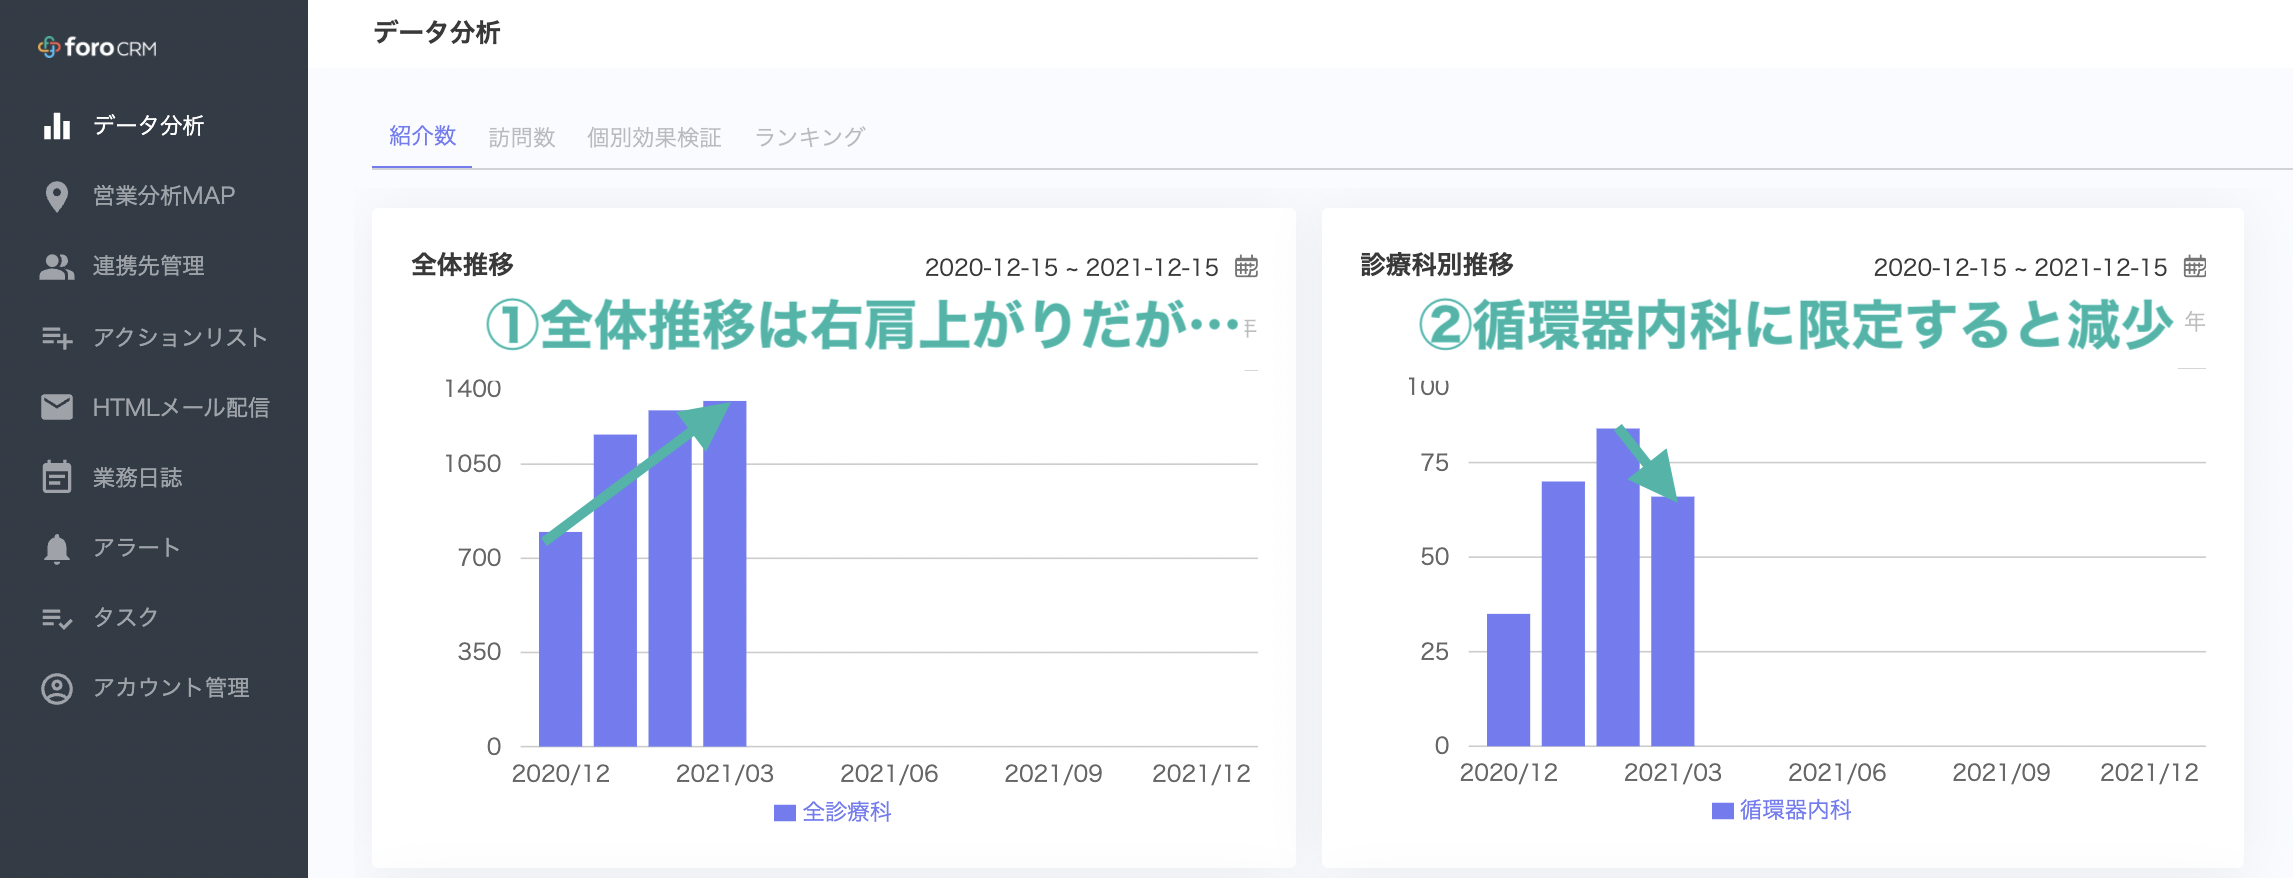Click the envelope icon for HTMLメール配信
The width and height of the screenshot is (2293, 878).
57,407
